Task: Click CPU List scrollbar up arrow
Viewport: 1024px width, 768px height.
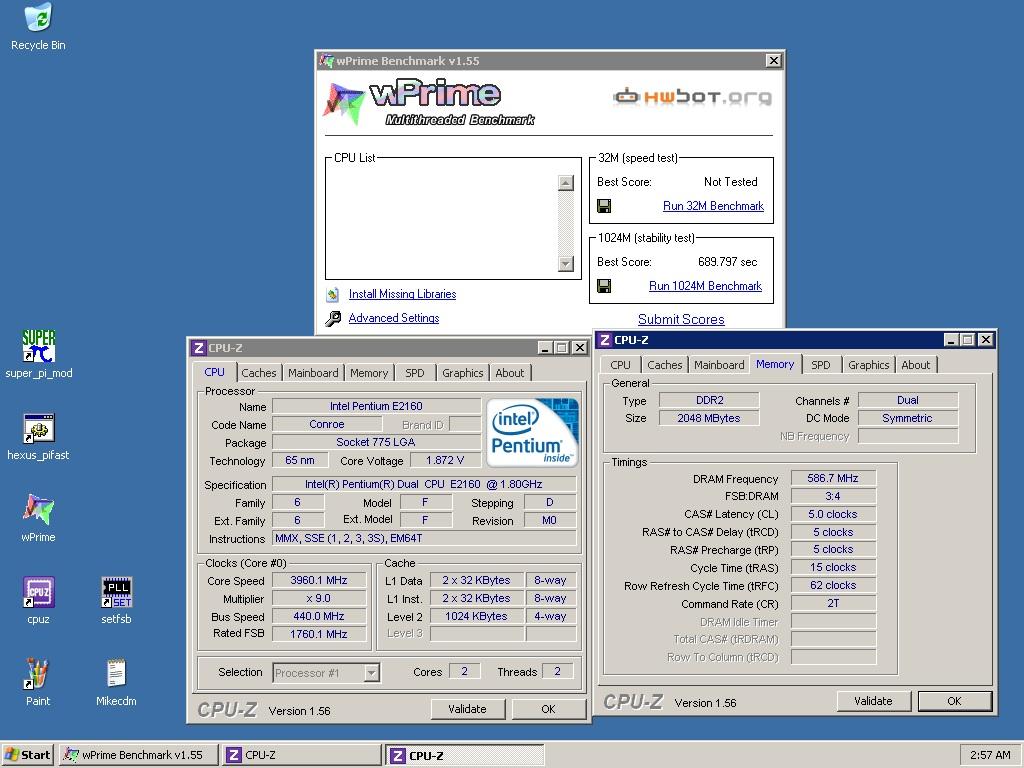Action: (566, 183)
